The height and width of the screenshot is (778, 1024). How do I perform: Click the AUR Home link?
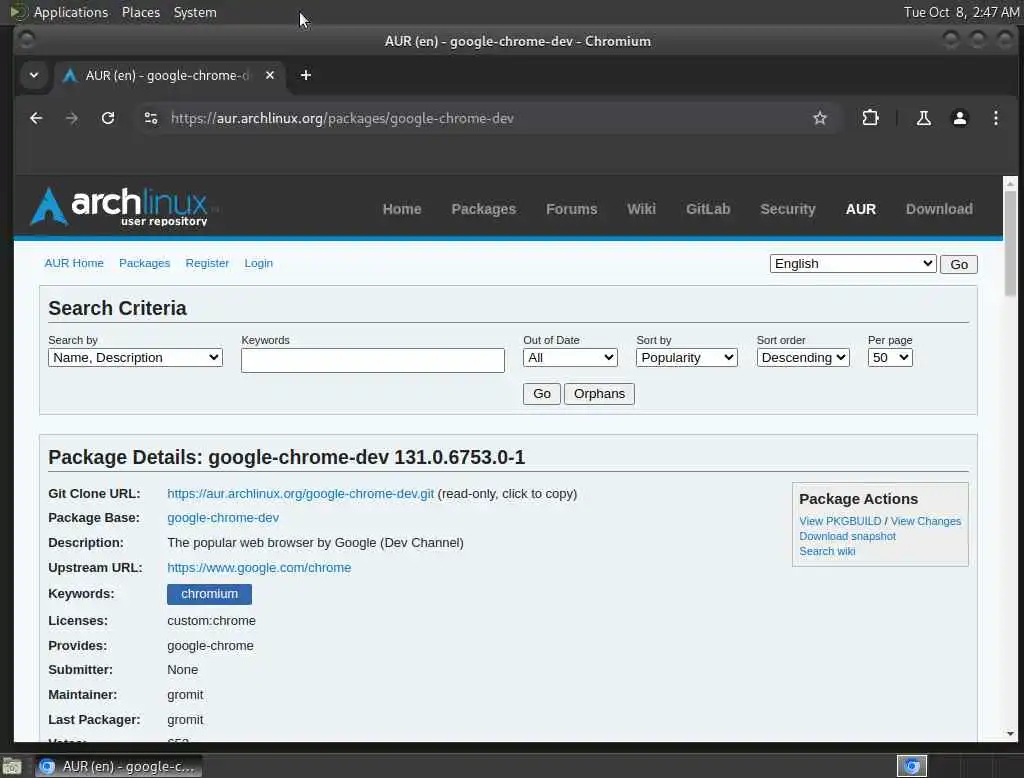(x=74, y=263)
